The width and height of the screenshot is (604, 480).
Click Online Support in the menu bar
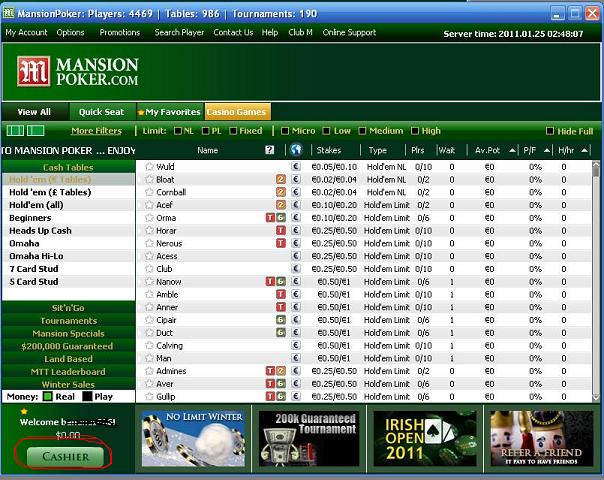[349, 32]
